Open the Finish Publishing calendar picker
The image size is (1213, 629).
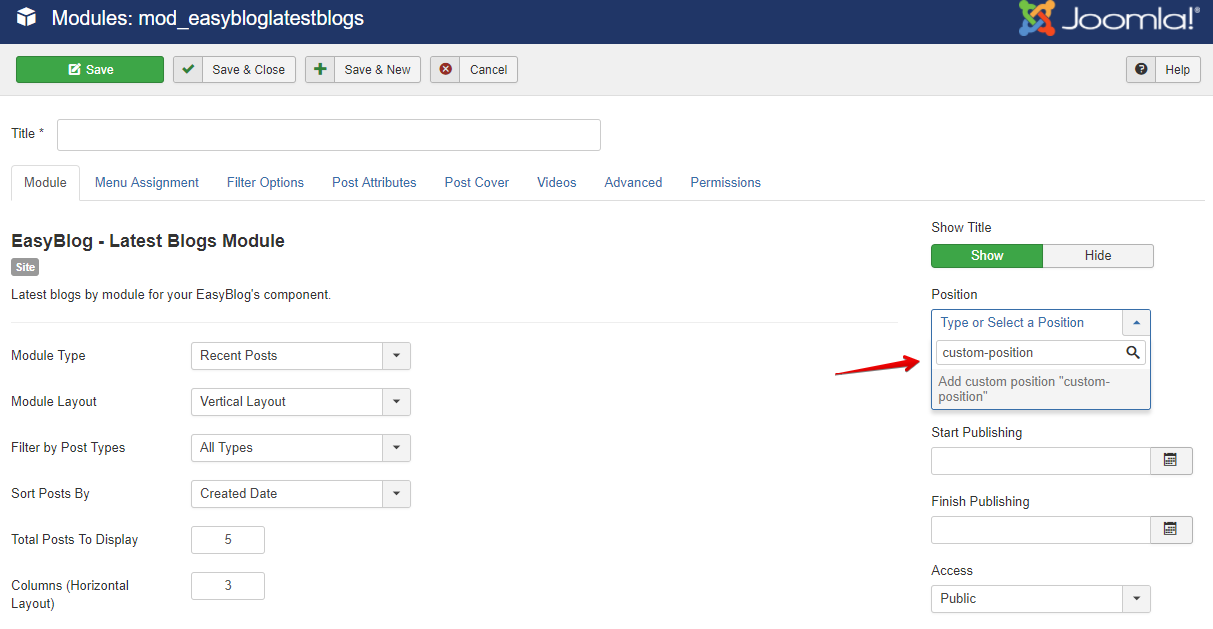[1171, 529]
